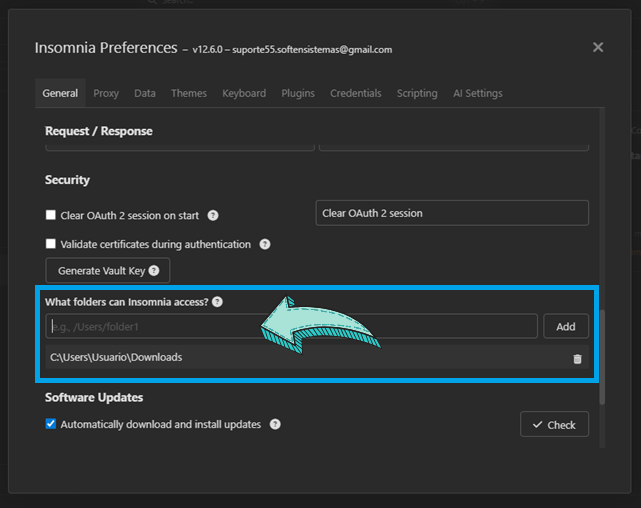Show the help tooltip on Generate Vault Key

pos(154,271)
